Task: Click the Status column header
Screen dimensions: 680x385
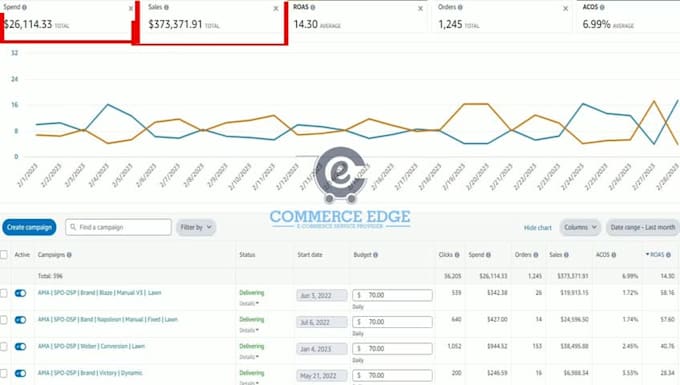Action: pyautogui.click(x=247, y=255)
